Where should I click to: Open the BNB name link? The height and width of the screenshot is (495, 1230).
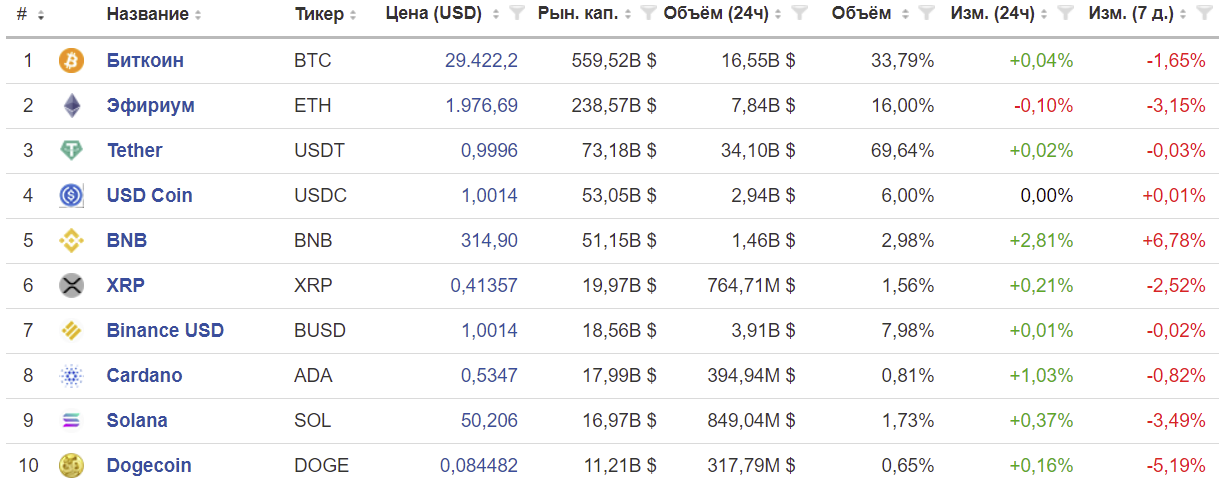coord(127,241)
